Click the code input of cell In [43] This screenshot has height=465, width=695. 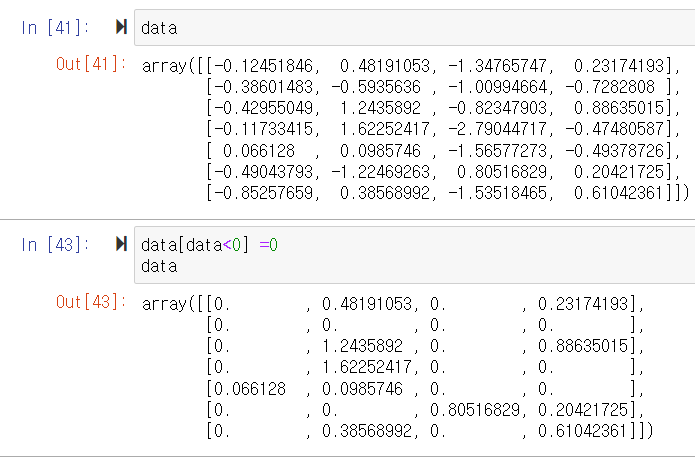pos(414,255)
